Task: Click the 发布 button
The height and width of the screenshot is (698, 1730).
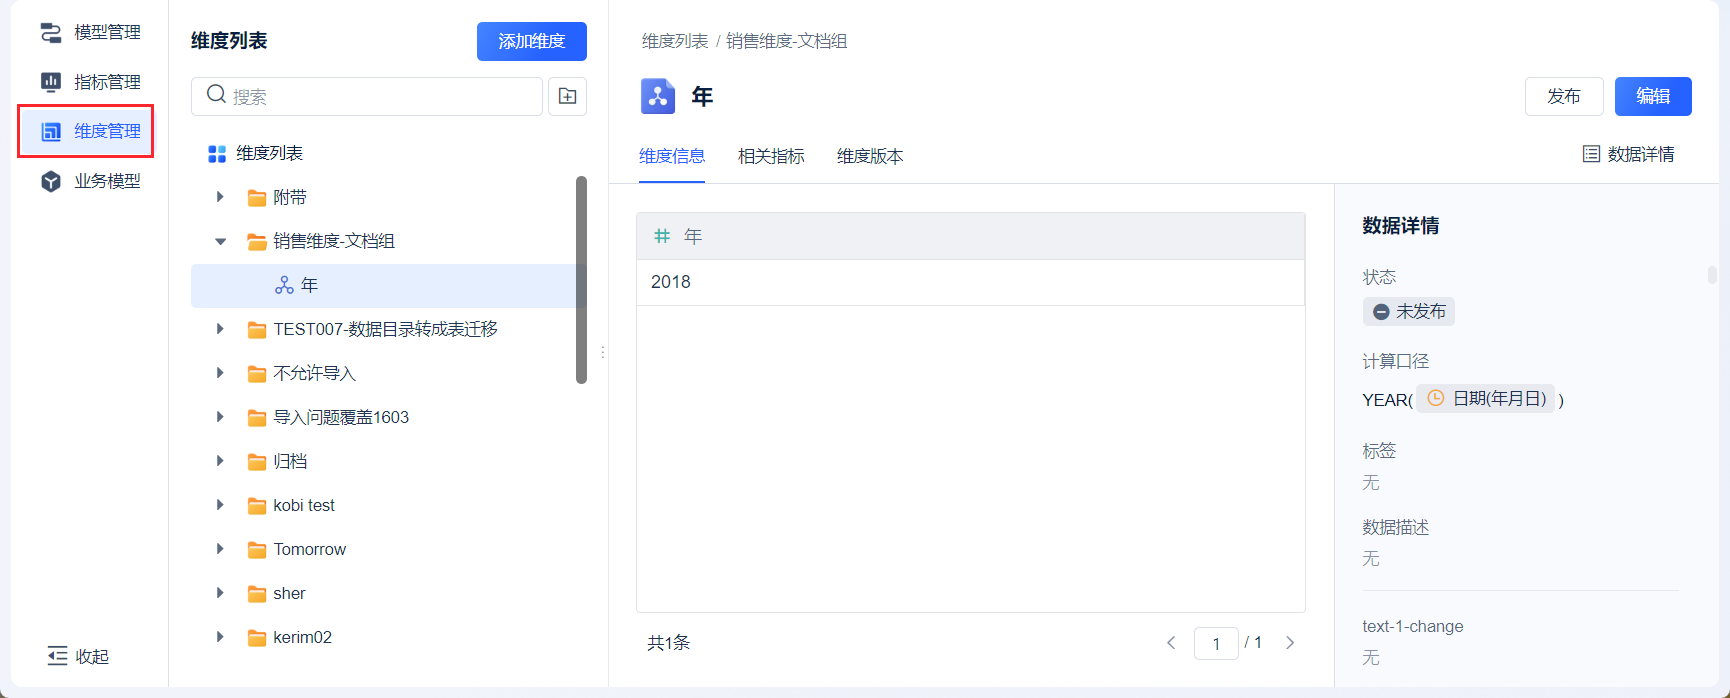Action: click(x=1563, y=96)
